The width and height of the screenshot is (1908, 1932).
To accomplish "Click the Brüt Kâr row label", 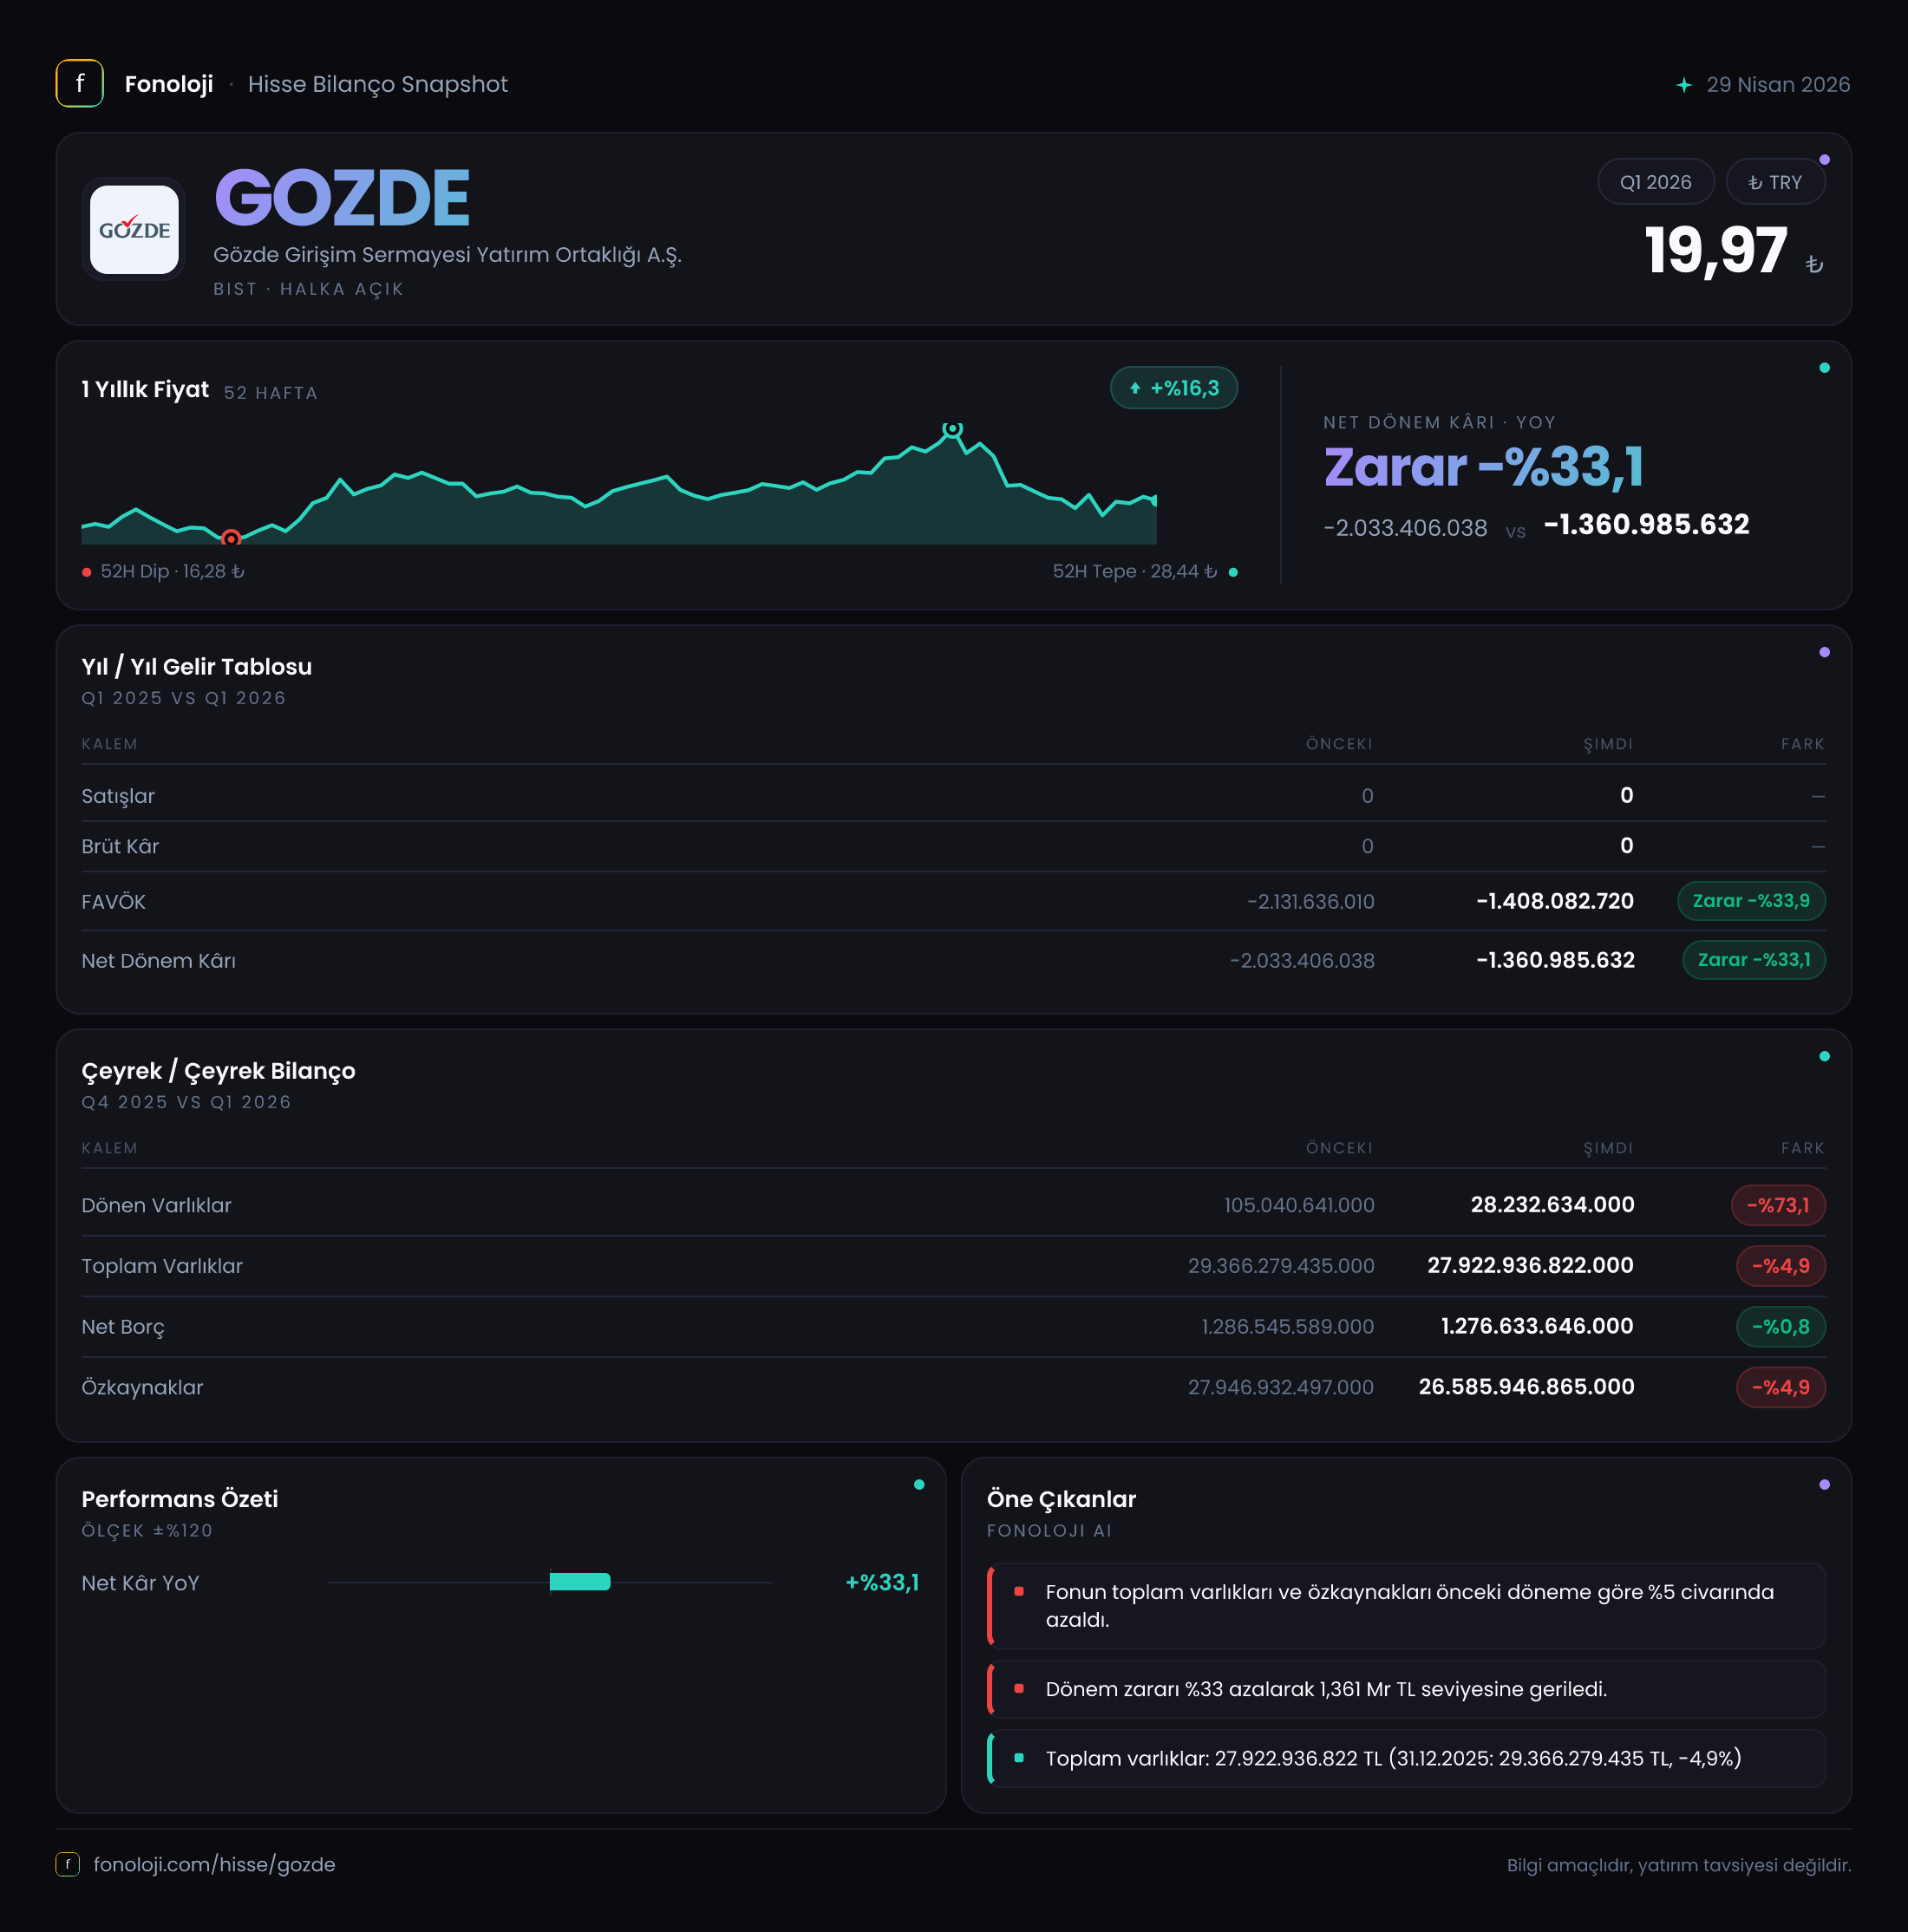I will click(120, 846).
